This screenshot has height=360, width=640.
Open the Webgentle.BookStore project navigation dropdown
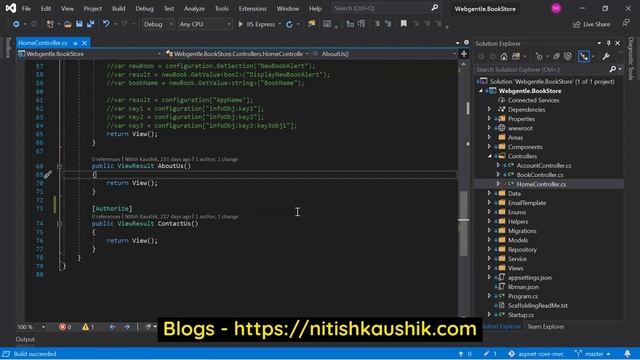click(x=90, y=54)
